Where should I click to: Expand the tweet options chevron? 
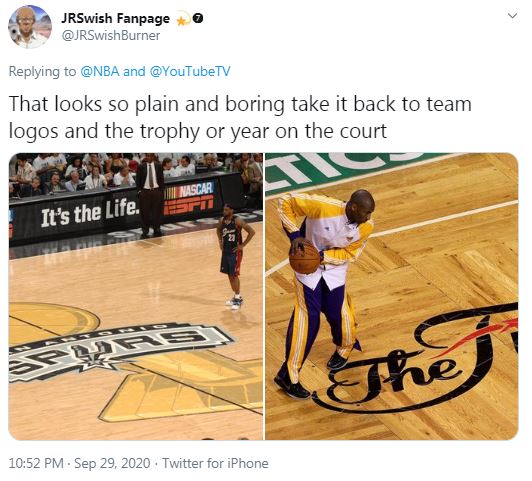click(x=512, y=16)
